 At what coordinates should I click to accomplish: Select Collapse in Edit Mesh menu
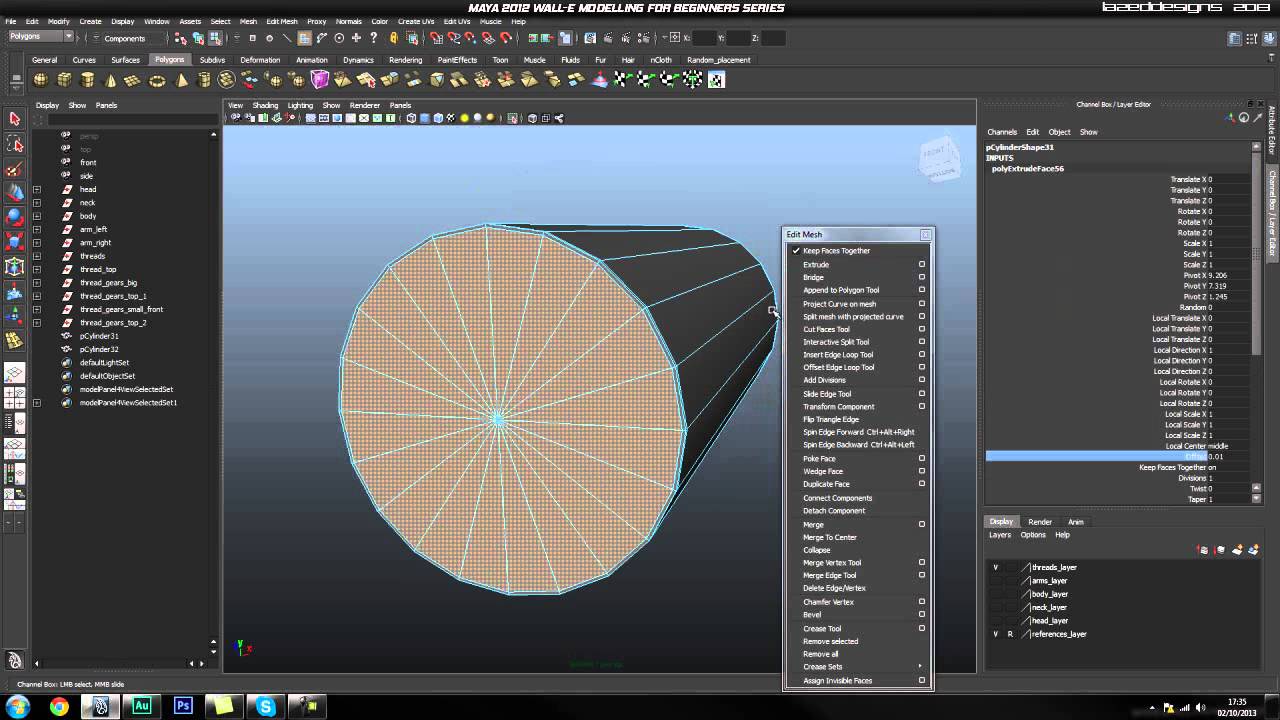(x=817, y=550)
